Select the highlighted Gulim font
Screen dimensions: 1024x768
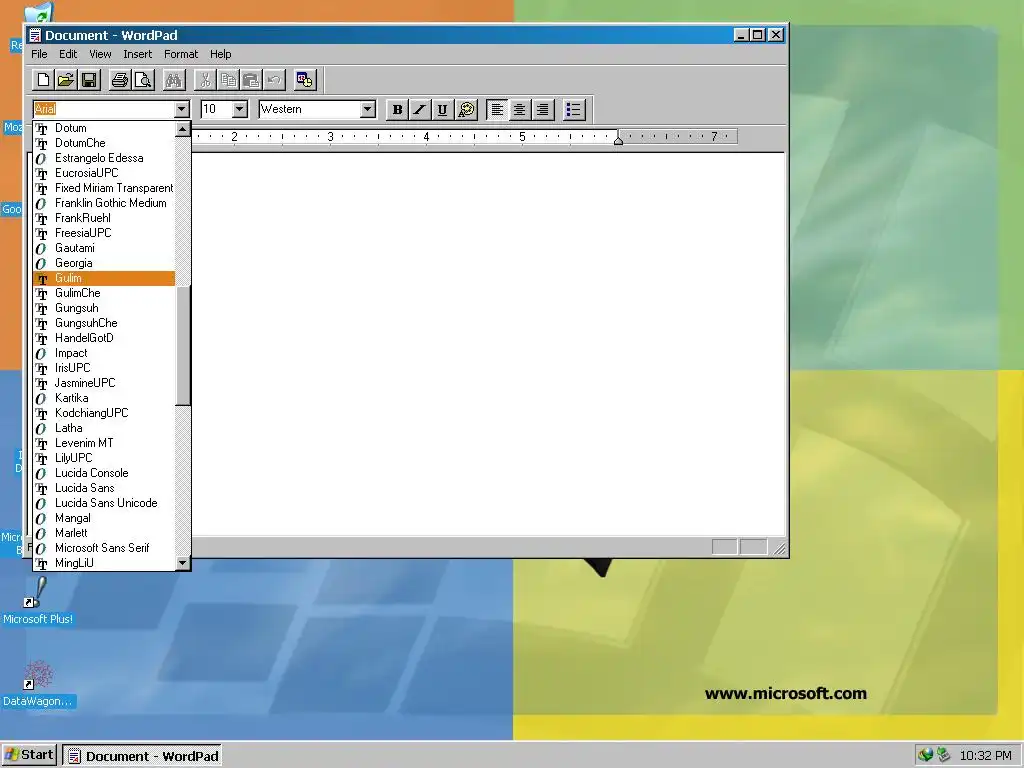104,278
